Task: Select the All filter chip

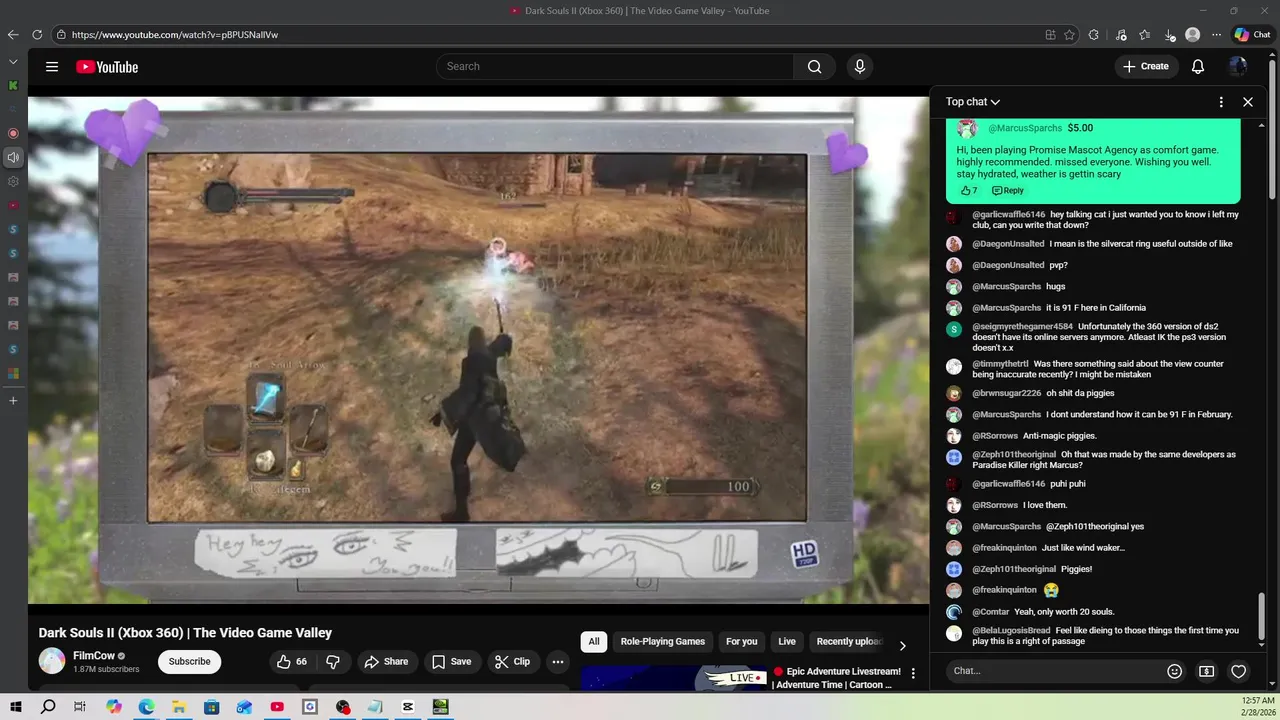Action: pos(594,642)
